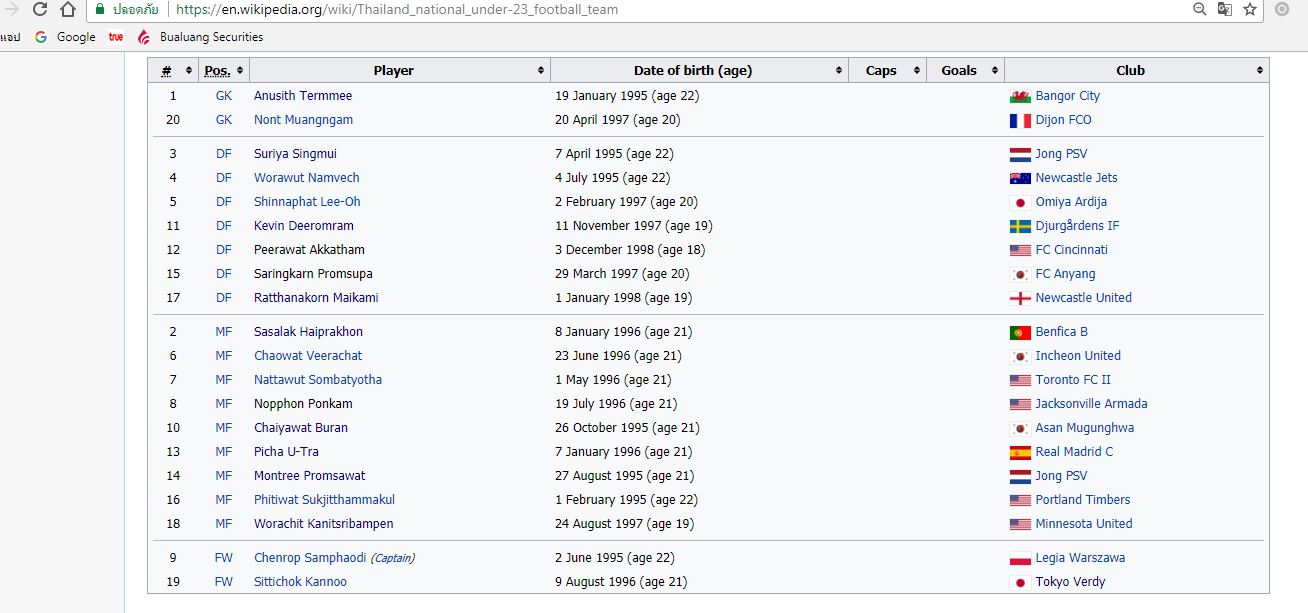Open the Sittichok Kannoo player link

point(300,582)
